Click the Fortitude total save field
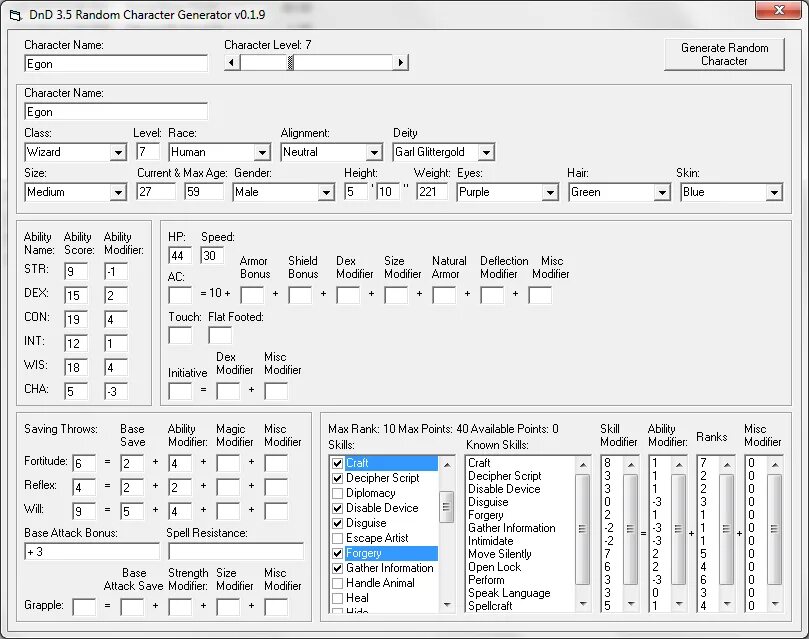Viewport: 809px width, 639px height. pos(84,464)
